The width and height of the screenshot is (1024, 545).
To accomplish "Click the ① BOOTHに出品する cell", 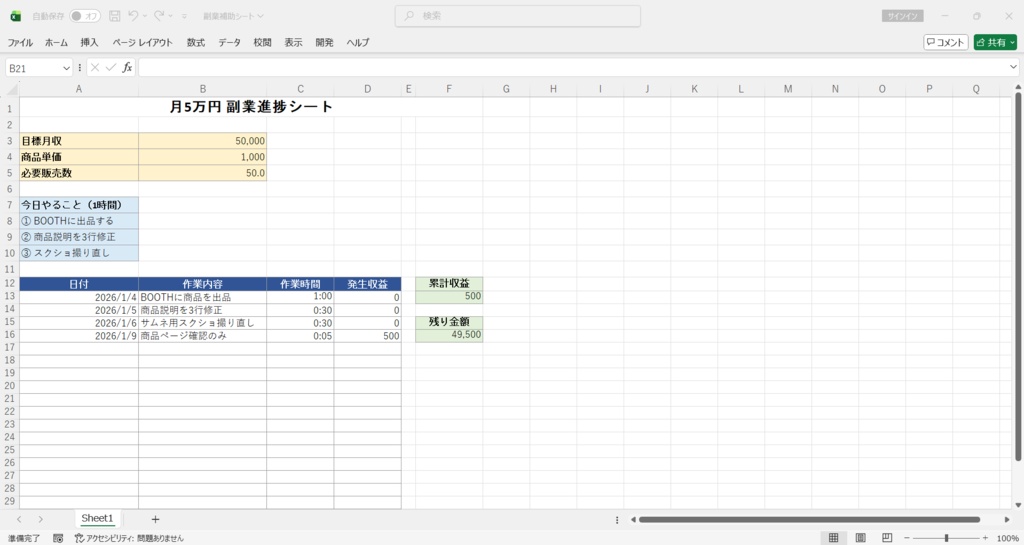I will (79, 221).
